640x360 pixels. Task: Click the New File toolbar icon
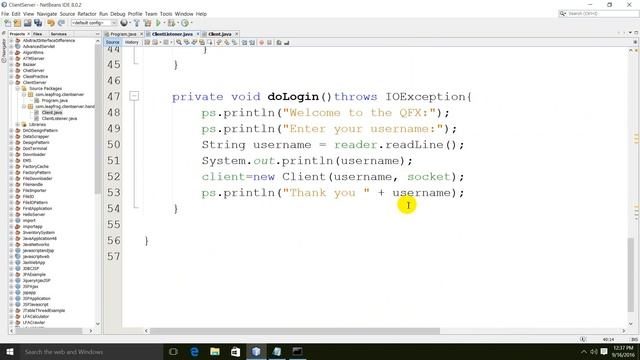[7, 23]
